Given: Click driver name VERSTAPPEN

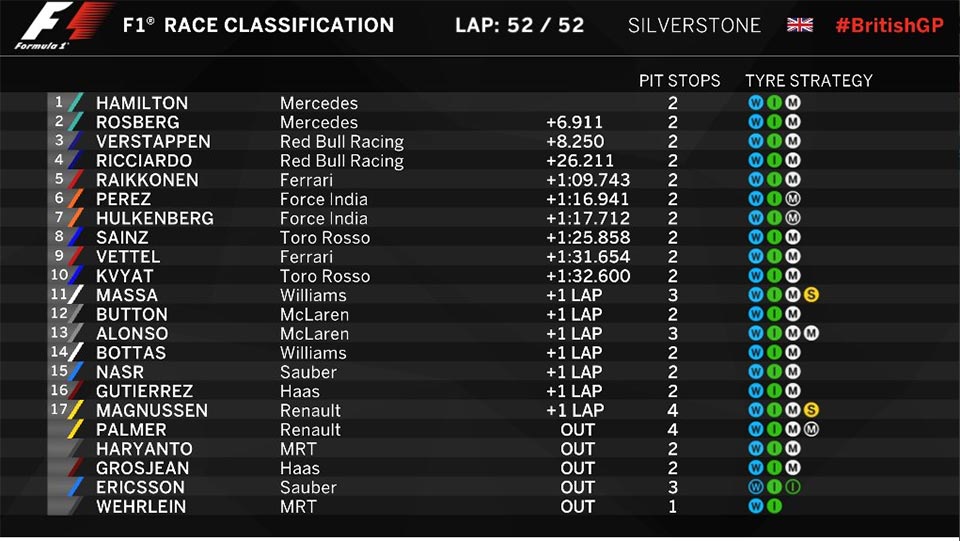Looking at the screenshot, I should point(153,141).
